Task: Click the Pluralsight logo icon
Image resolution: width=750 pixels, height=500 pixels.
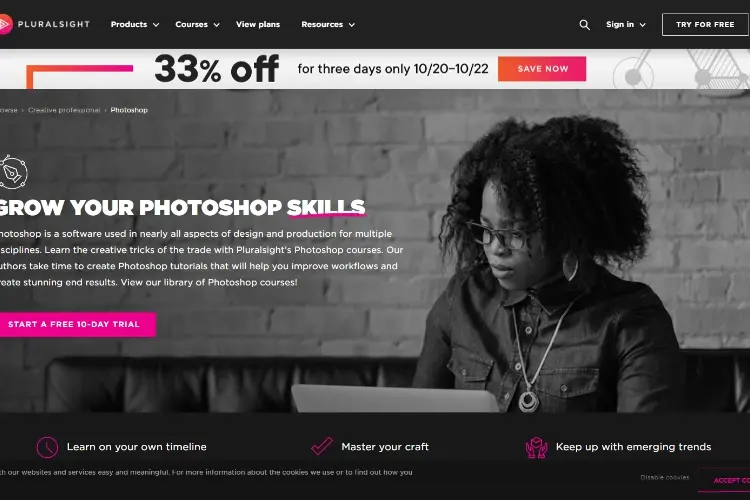Action: 5,24
